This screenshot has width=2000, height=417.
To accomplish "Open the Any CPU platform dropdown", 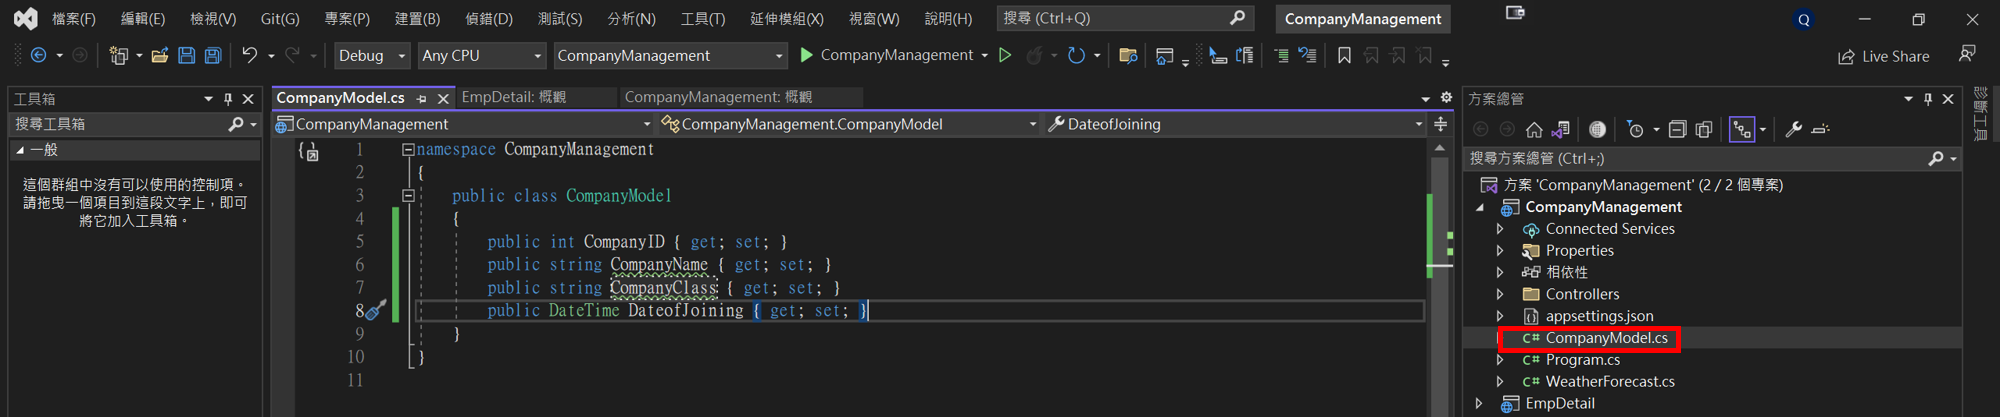I will (481, 56).
